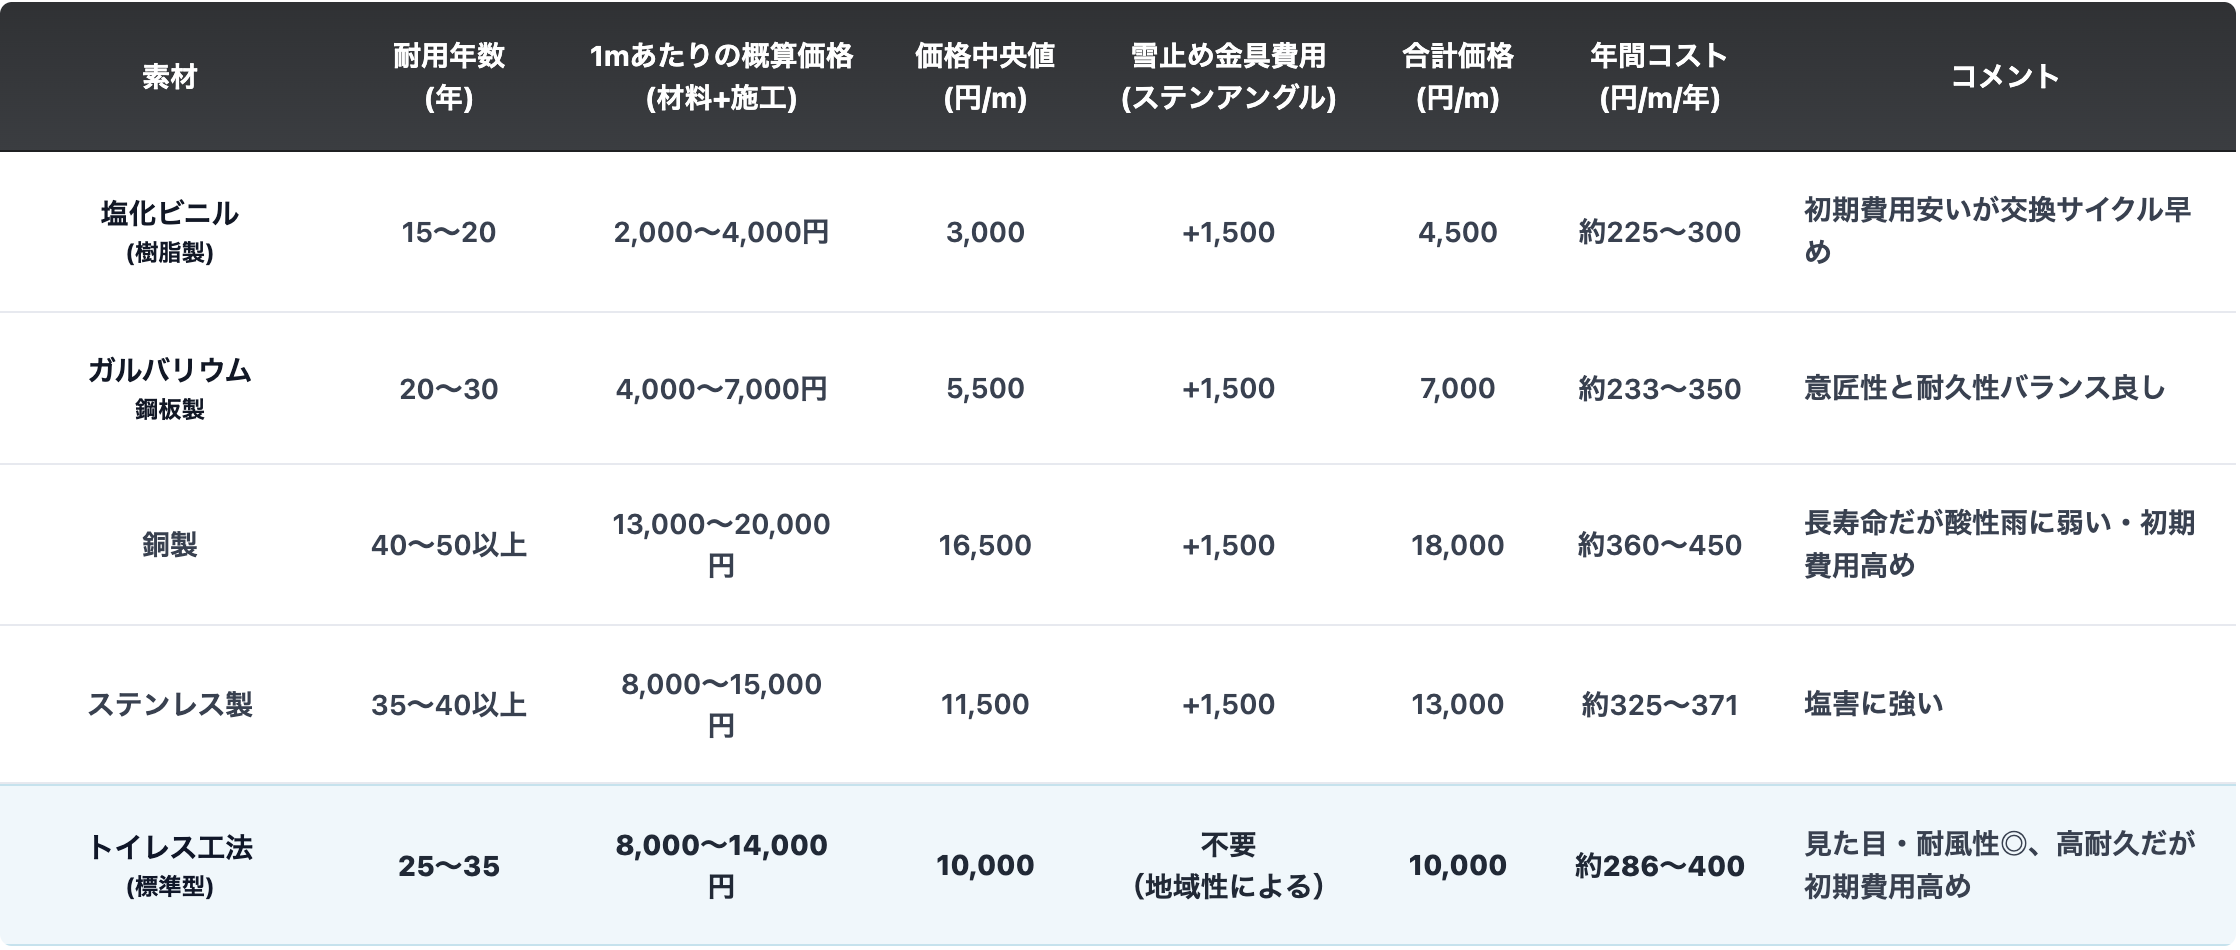Select the 13,000 total price cell
This screenshot has height=950, width=2240.
tap(1457, 705)
